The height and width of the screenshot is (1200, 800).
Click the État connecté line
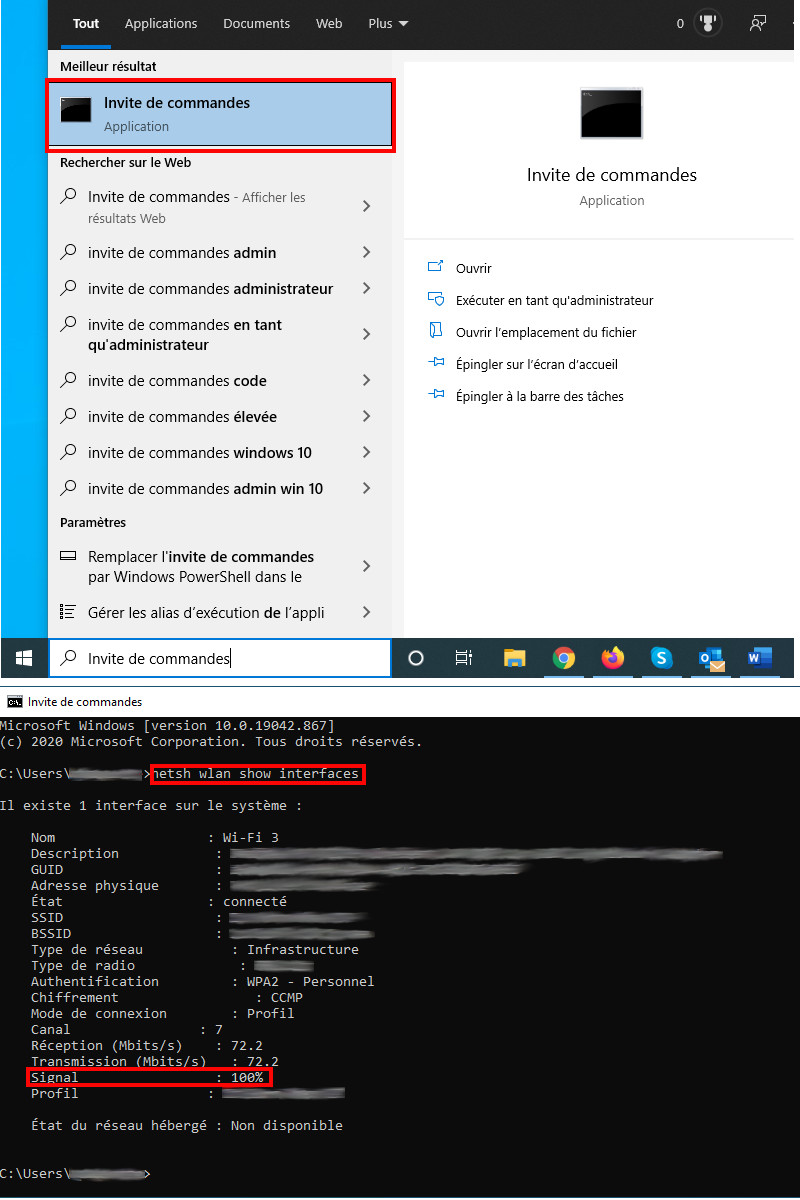tap(158, 901)
